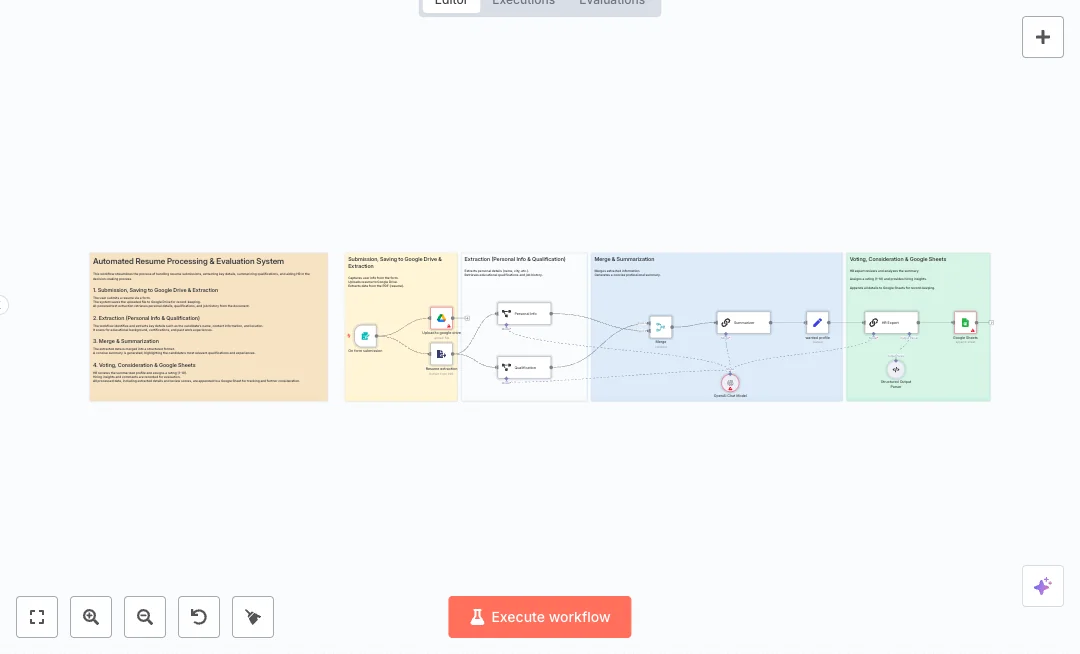Select the Google Sheets node

[x=965, y=322]
